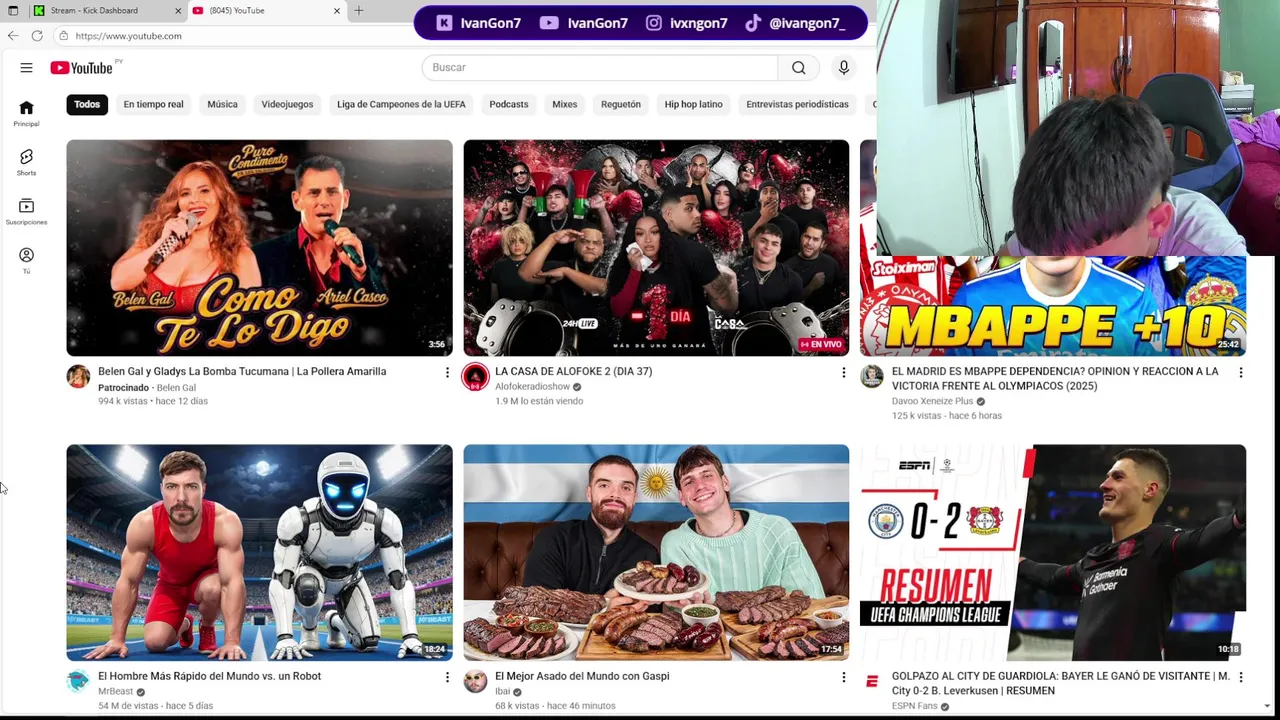This screenshot has width=1280, height=720.
Task: Click ESPN Fans channel avatar
Action: point(872,681)
